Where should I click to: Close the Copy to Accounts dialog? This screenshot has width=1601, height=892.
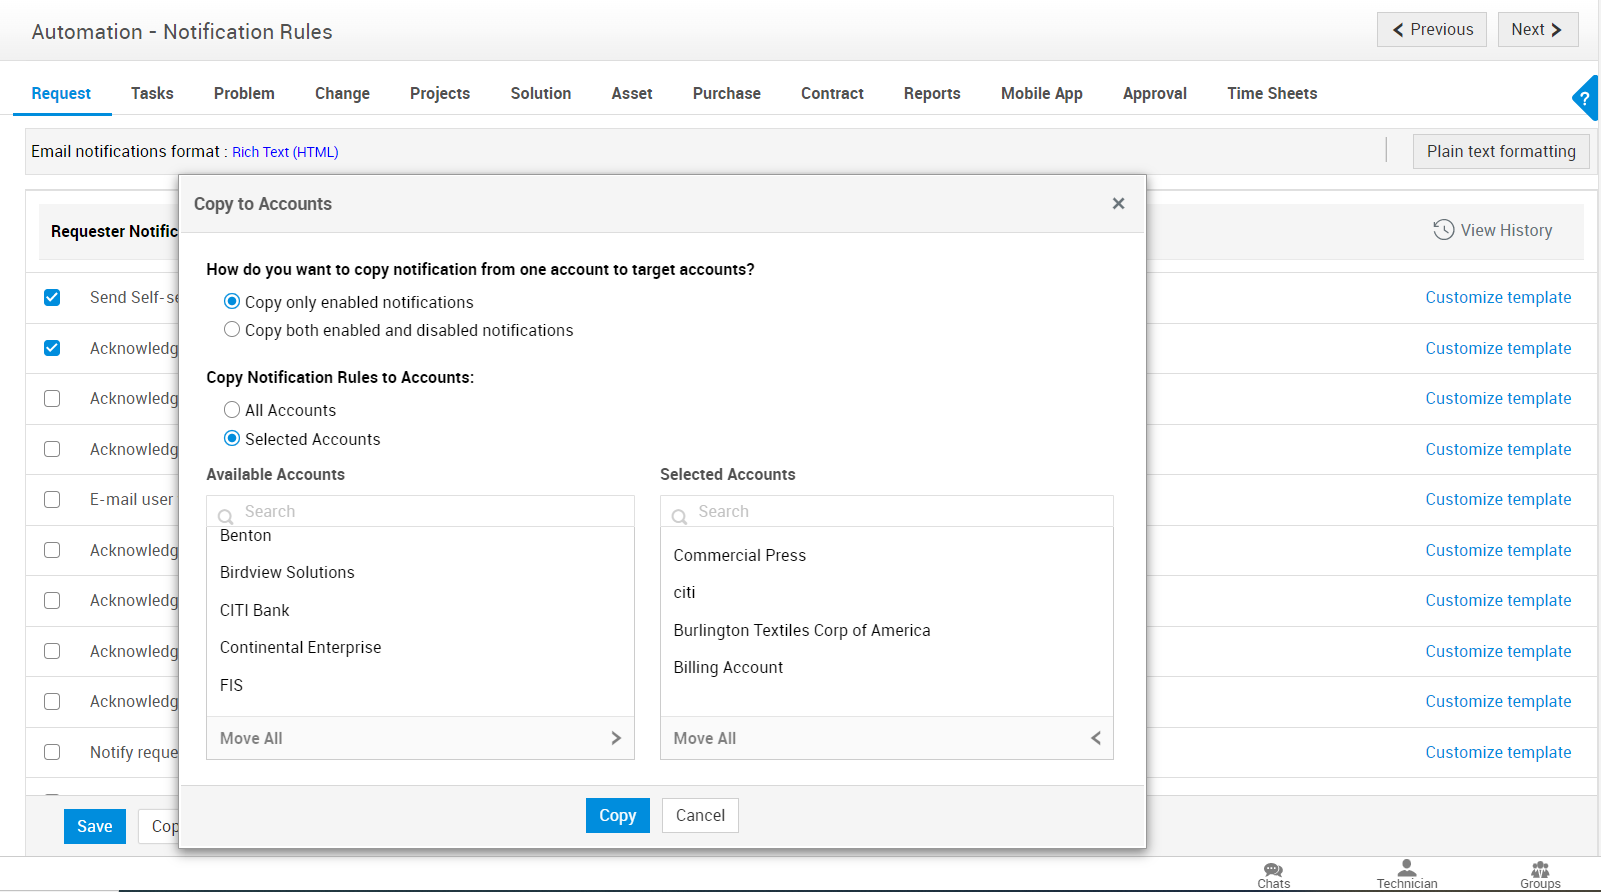pyautogui.click(x=1118, y=204)
